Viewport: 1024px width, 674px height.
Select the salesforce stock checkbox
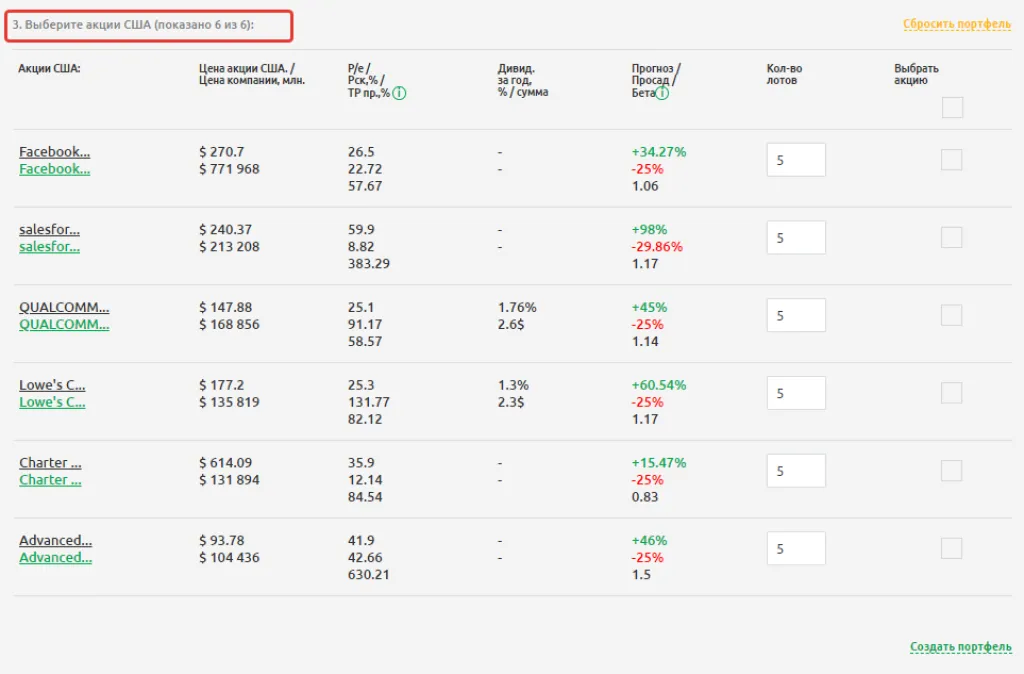(x=952, y=238)
